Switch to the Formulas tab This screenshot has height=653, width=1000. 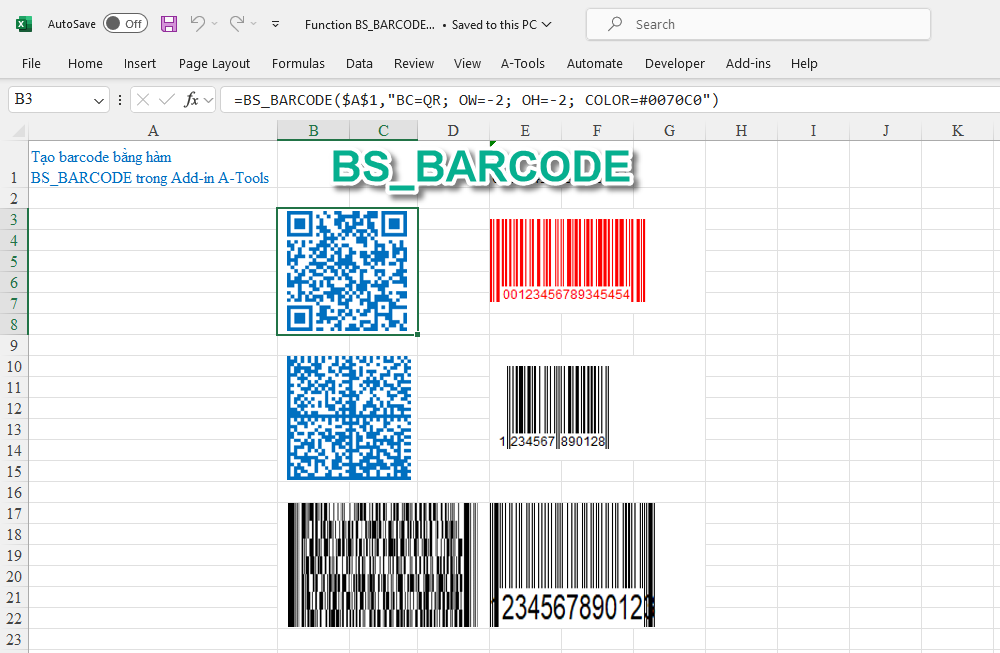(298, 63)
